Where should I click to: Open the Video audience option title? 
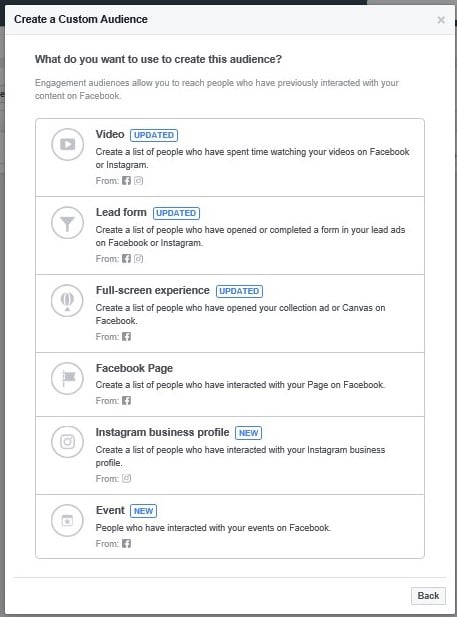(x=110, y=134)
